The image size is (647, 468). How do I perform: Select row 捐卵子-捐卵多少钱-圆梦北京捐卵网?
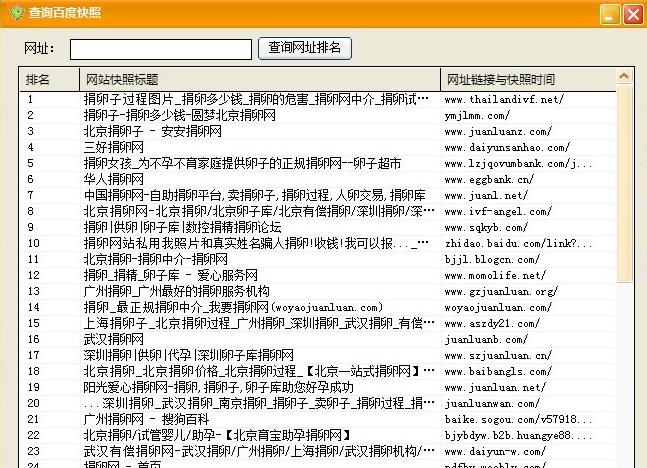pos(318,116)
